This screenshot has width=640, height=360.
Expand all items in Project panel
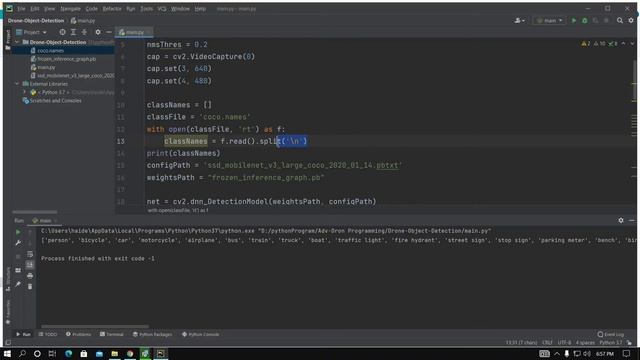coord(73,32)
